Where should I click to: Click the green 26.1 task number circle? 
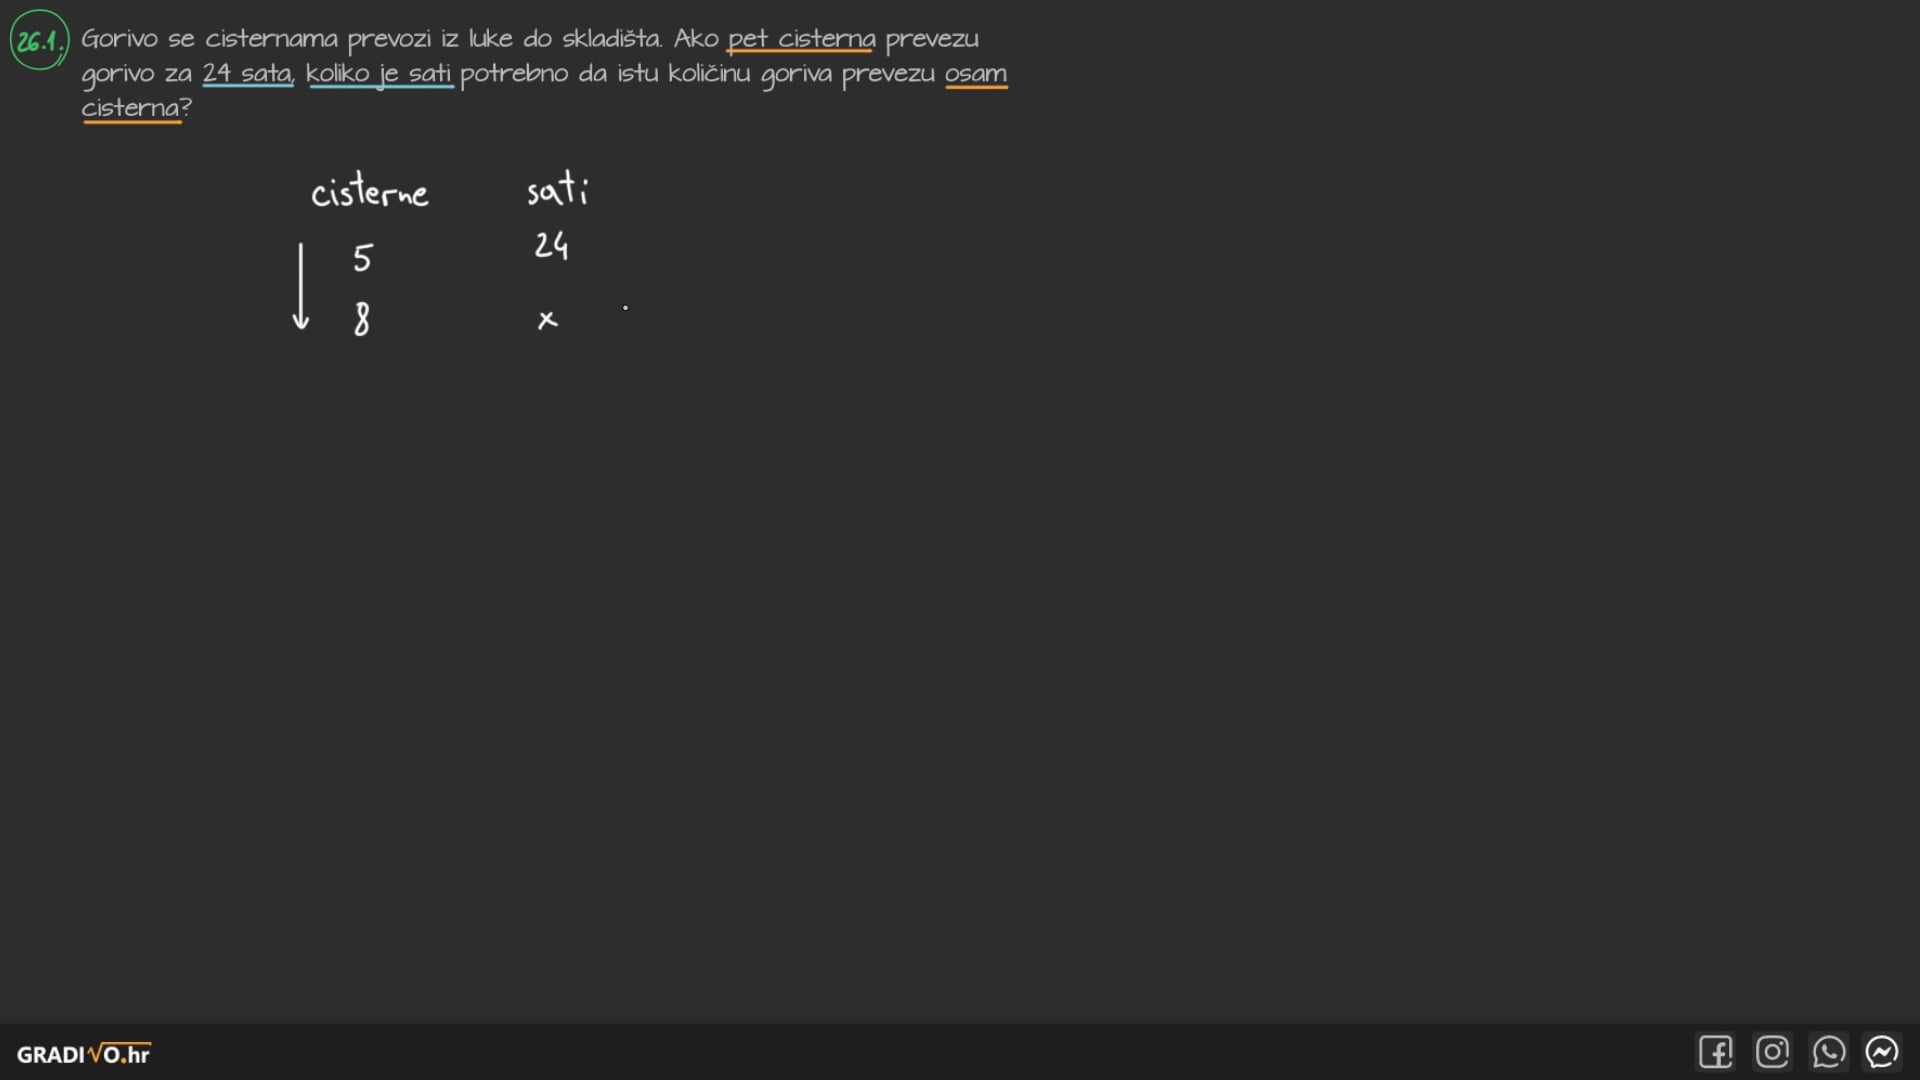(40, 40)
